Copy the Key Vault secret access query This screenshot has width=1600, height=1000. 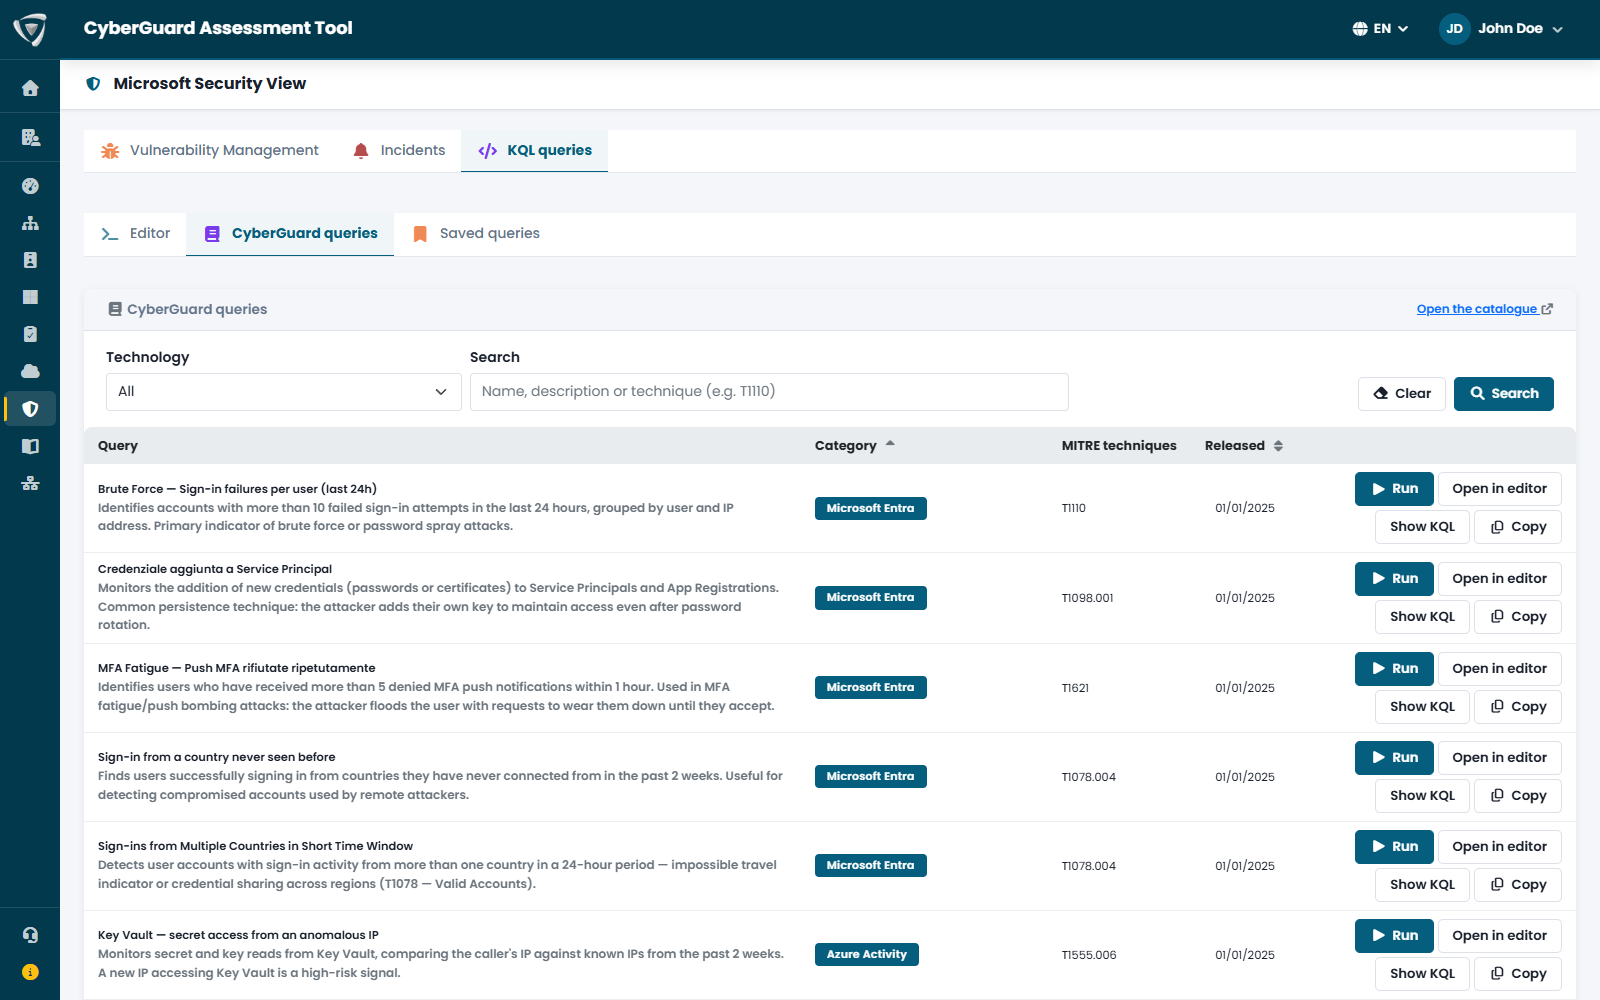tap(1518, 974)
